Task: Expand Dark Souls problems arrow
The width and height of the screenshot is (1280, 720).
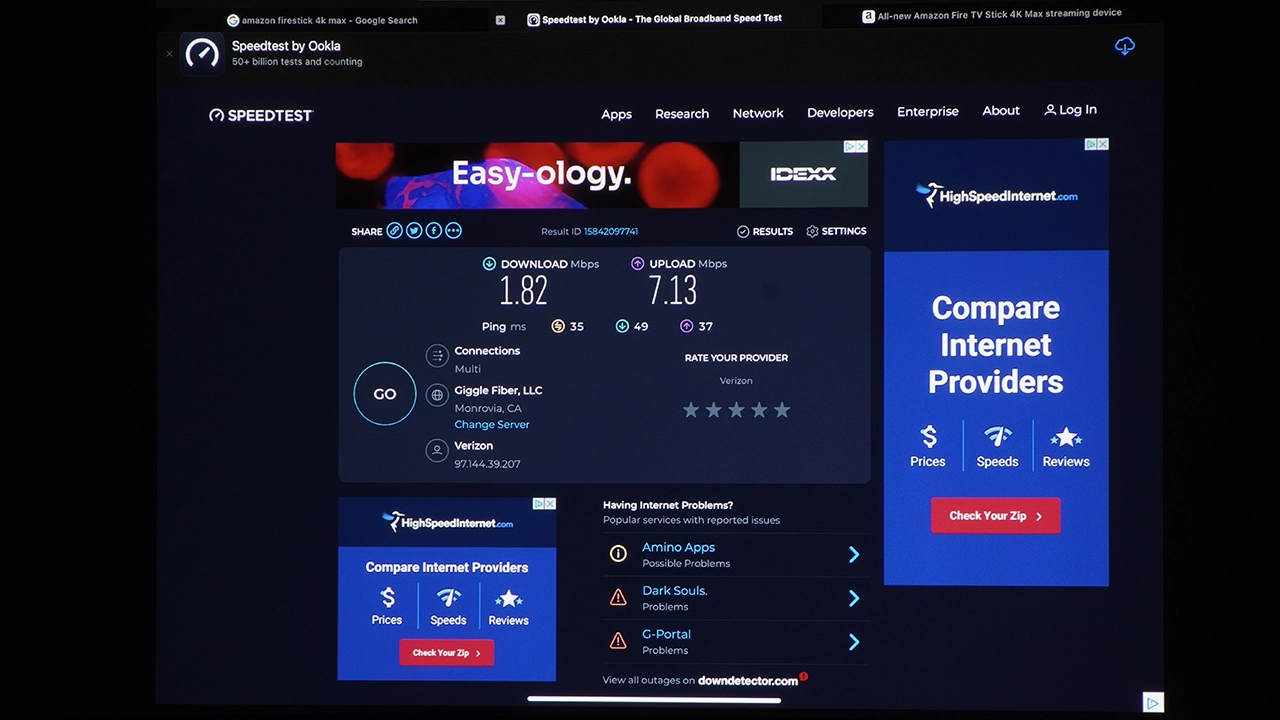Action: [x=854, y=598]
